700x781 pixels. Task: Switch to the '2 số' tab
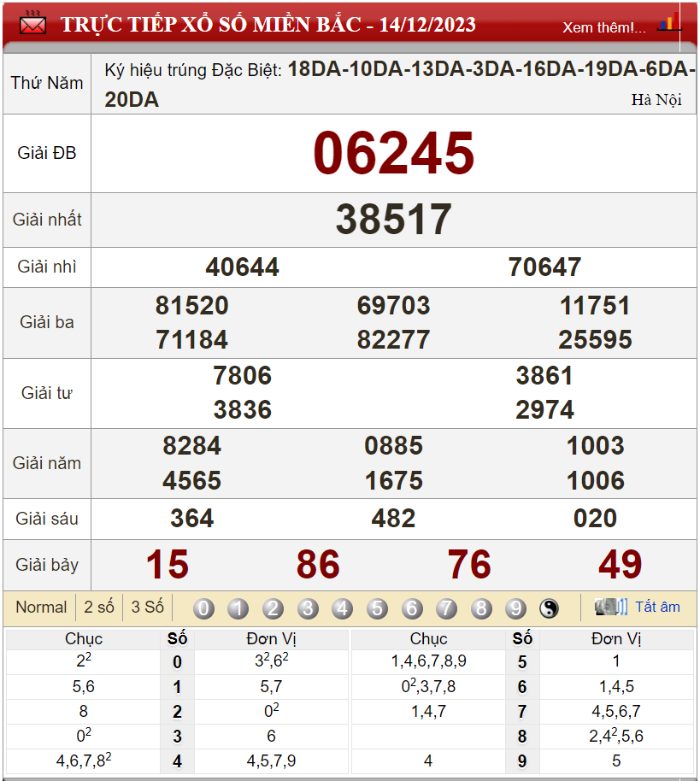point(99,607)
